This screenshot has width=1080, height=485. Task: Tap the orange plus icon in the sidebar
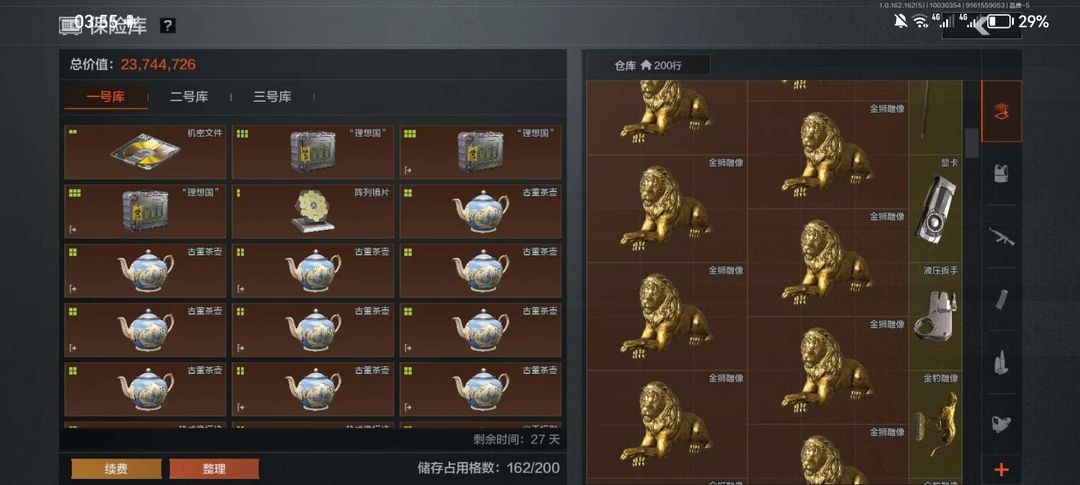click(x=1001, y=470)
